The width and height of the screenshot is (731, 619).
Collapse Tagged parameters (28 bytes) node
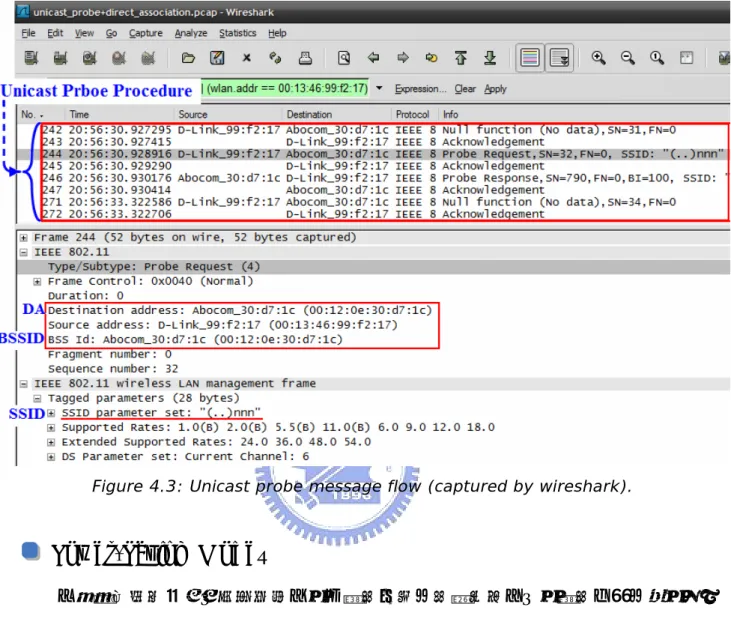37,399
